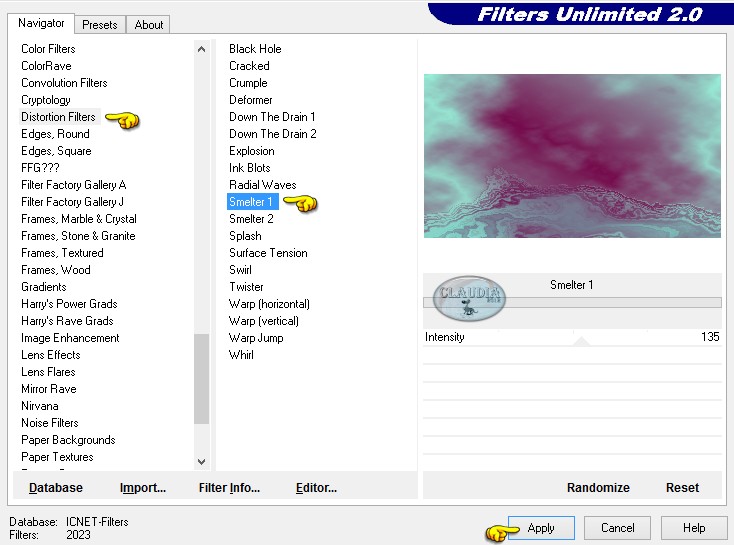Open Help for Filters Unlimited

[694, 528]
